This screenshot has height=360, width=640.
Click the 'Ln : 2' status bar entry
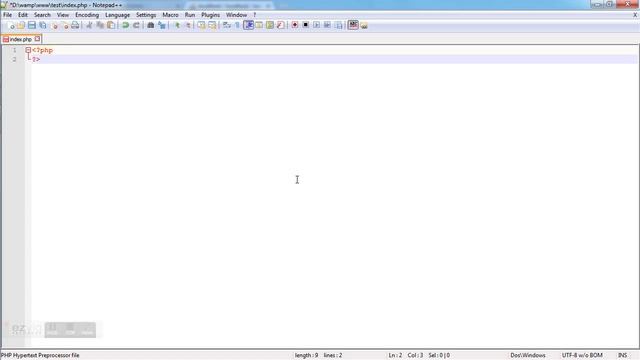(395, 355)
